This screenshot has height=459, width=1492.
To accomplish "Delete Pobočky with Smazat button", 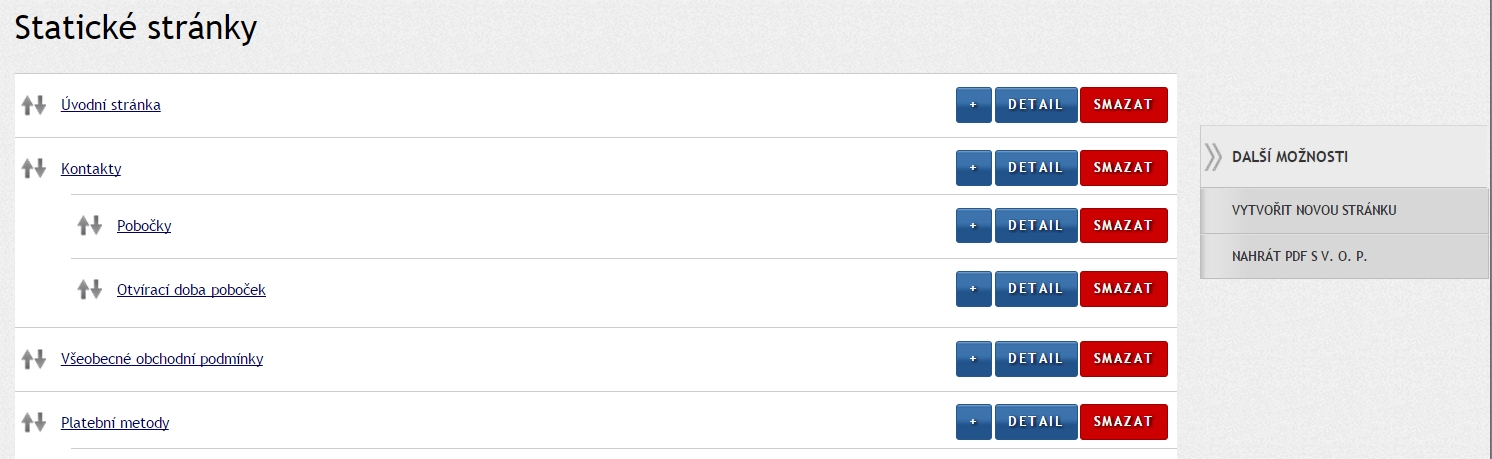I will point(1123,225).
